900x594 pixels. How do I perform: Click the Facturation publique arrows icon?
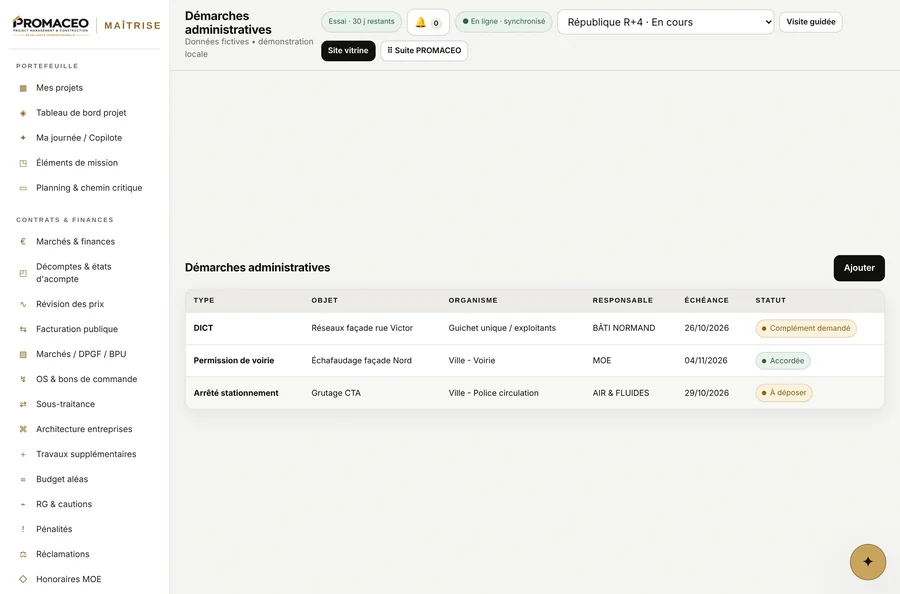click(23, 329)
